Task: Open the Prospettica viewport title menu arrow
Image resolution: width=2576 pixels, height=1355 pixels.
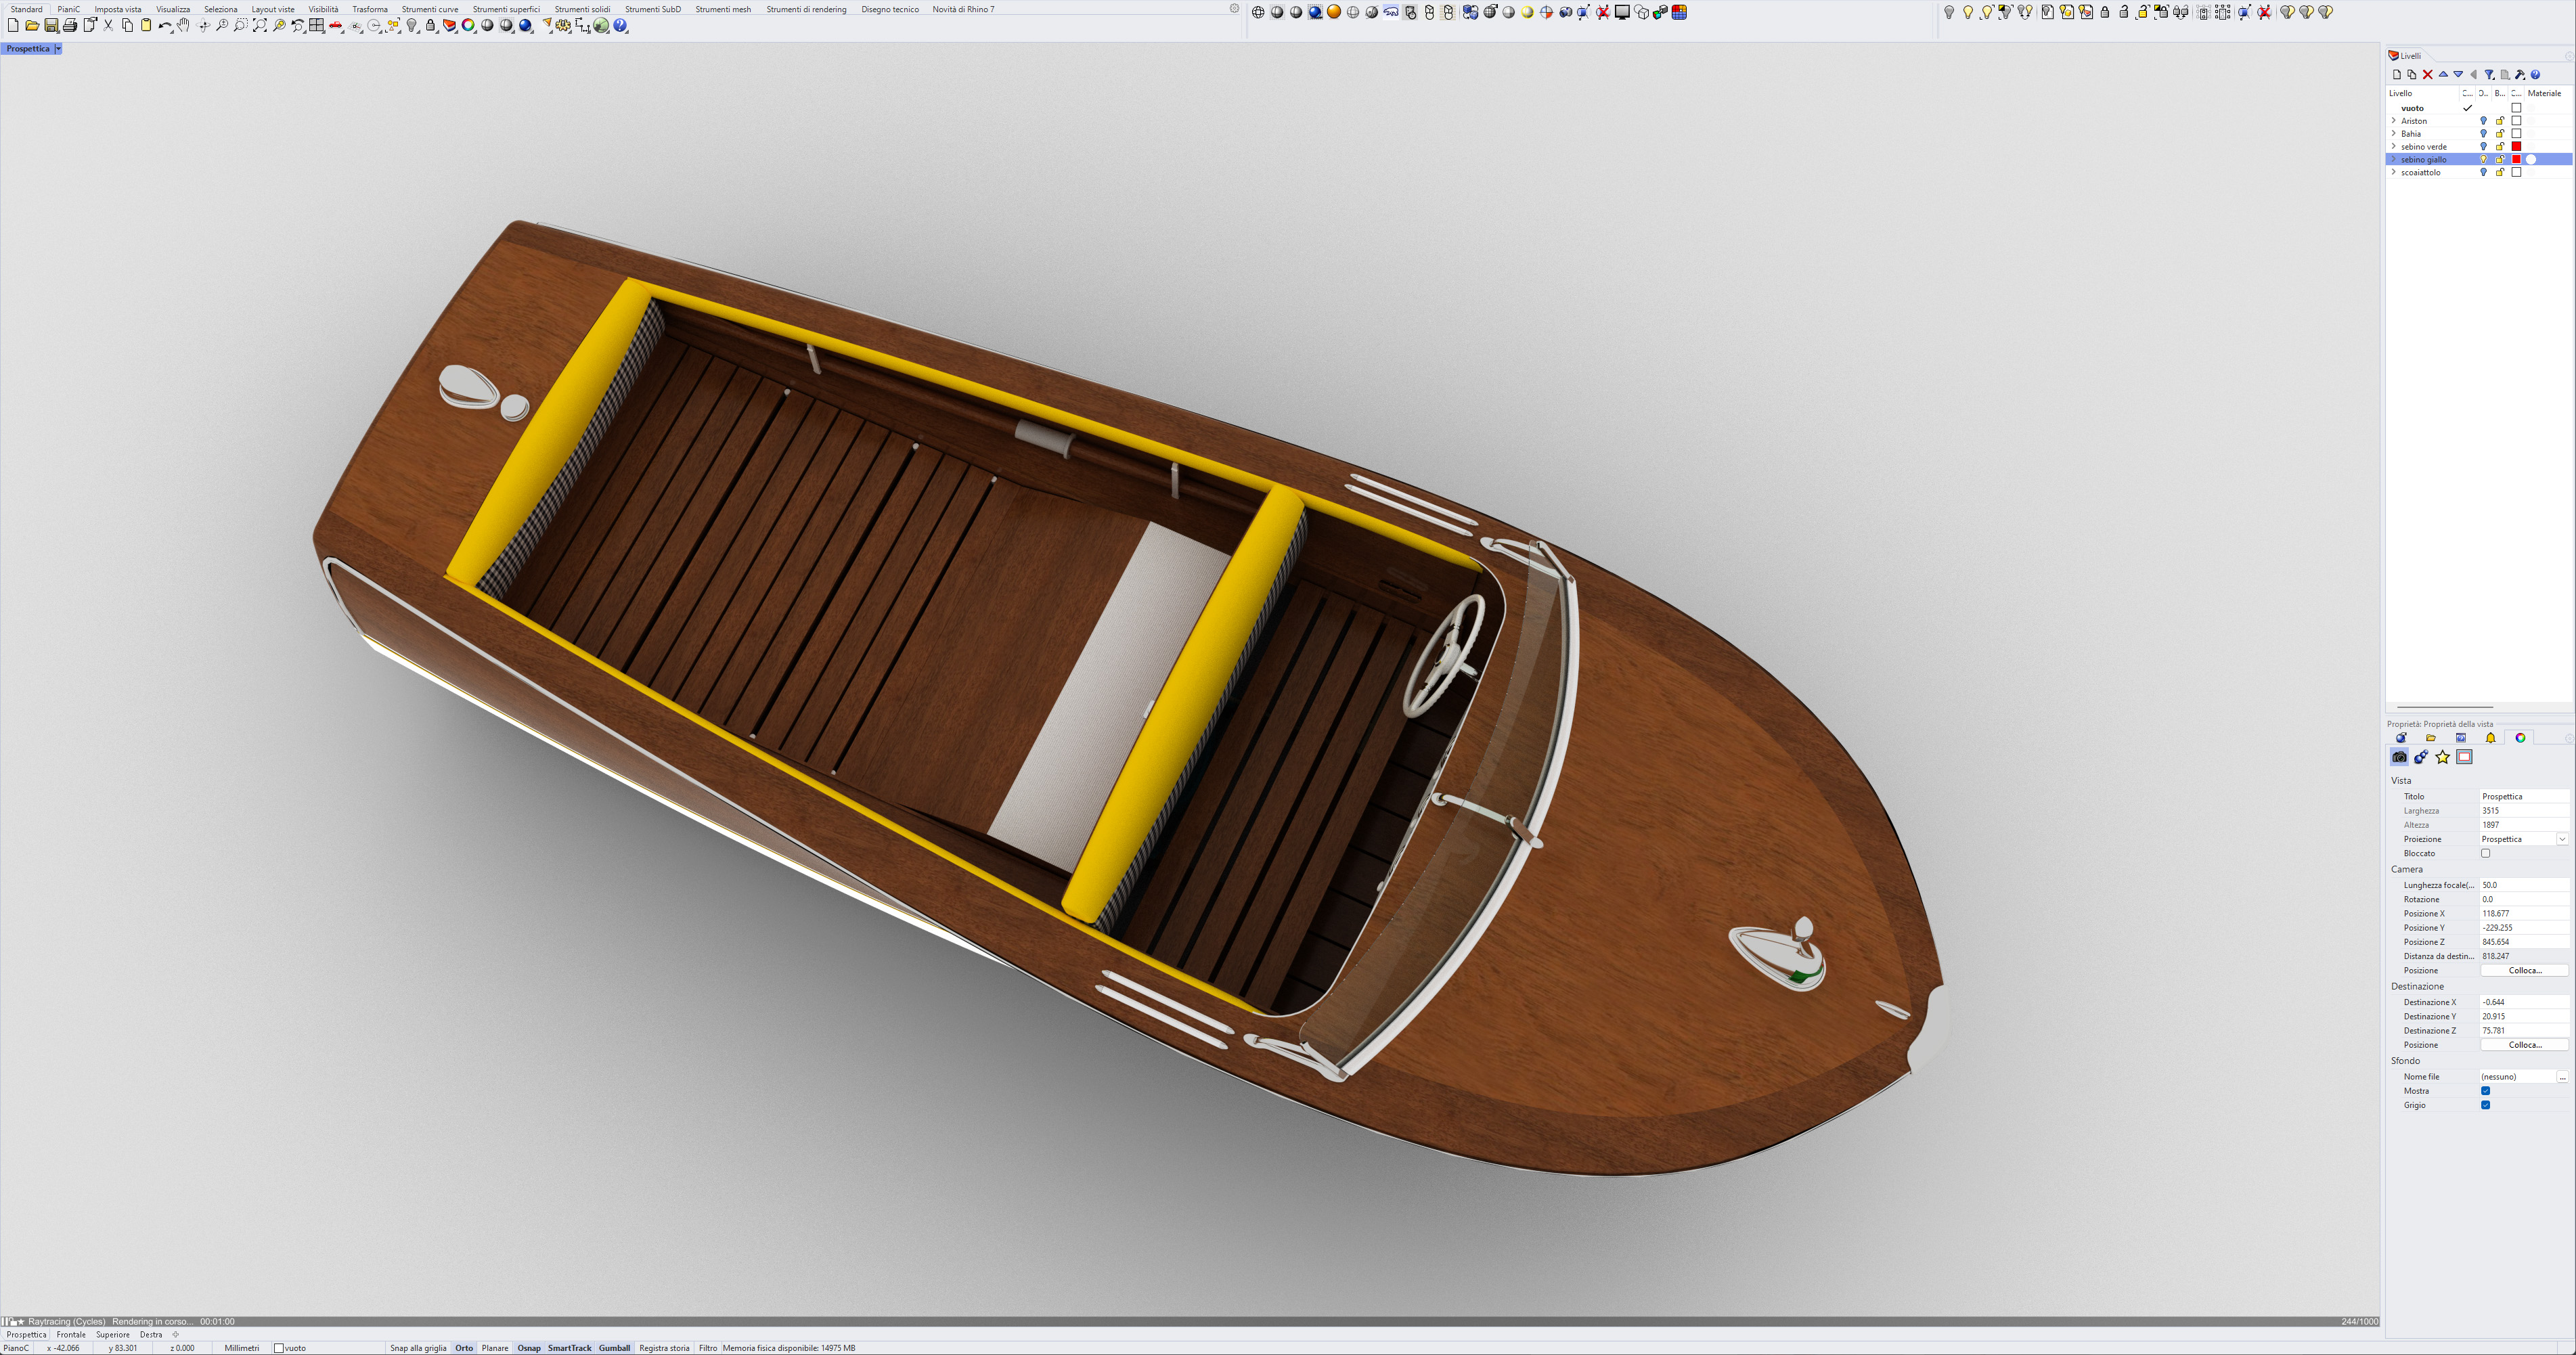Action: coord(58,49)
